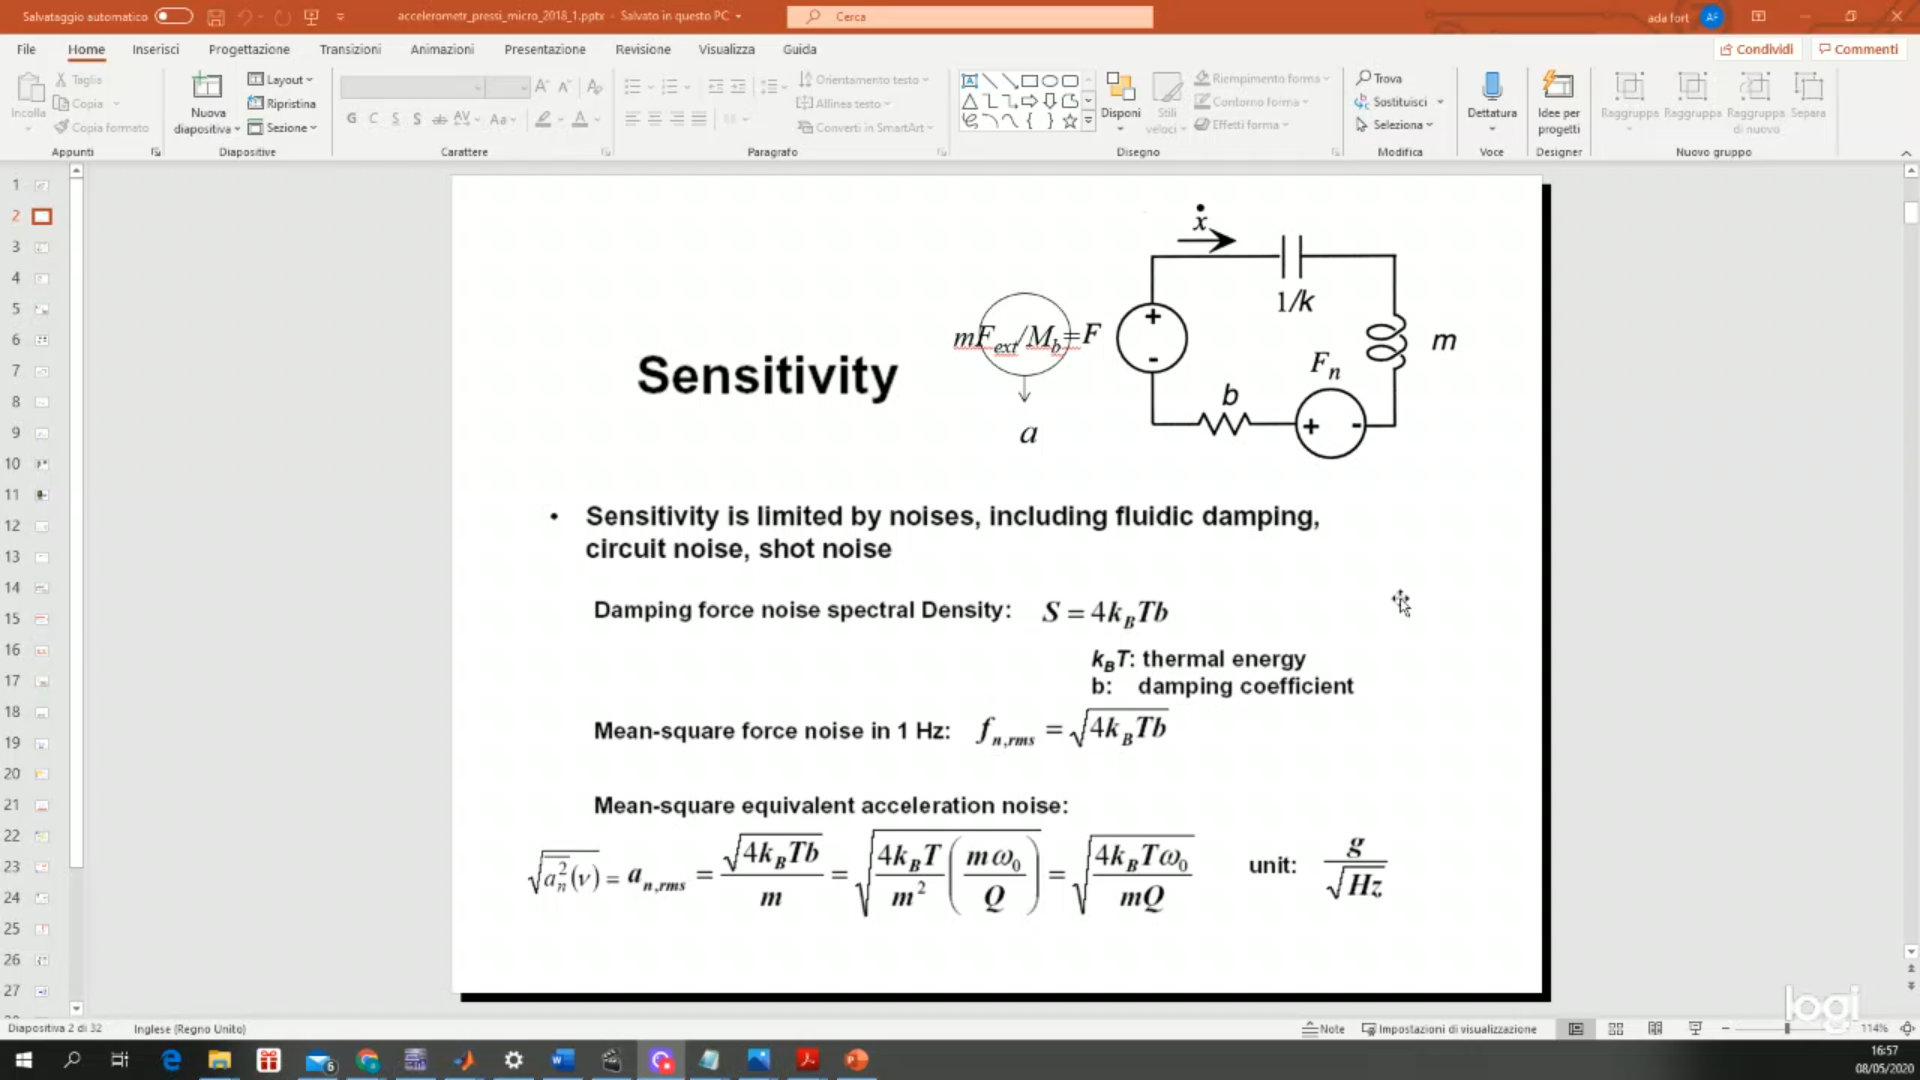Open the Sezione dropdown
The image size is (1920, 1080).
[x=283, y=127]
